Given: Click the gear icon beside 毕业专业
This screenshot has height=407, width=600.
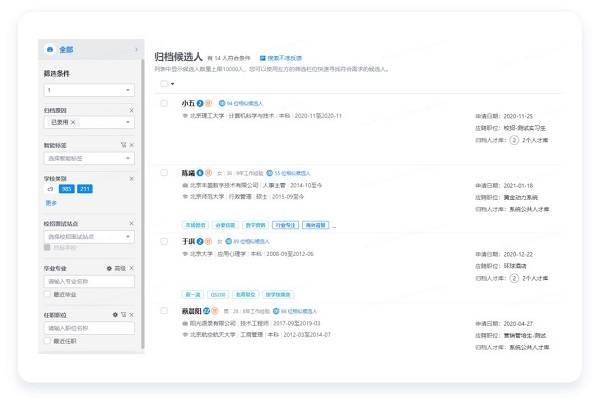Looking at the screenshot, I should click(x=109, y=269).
